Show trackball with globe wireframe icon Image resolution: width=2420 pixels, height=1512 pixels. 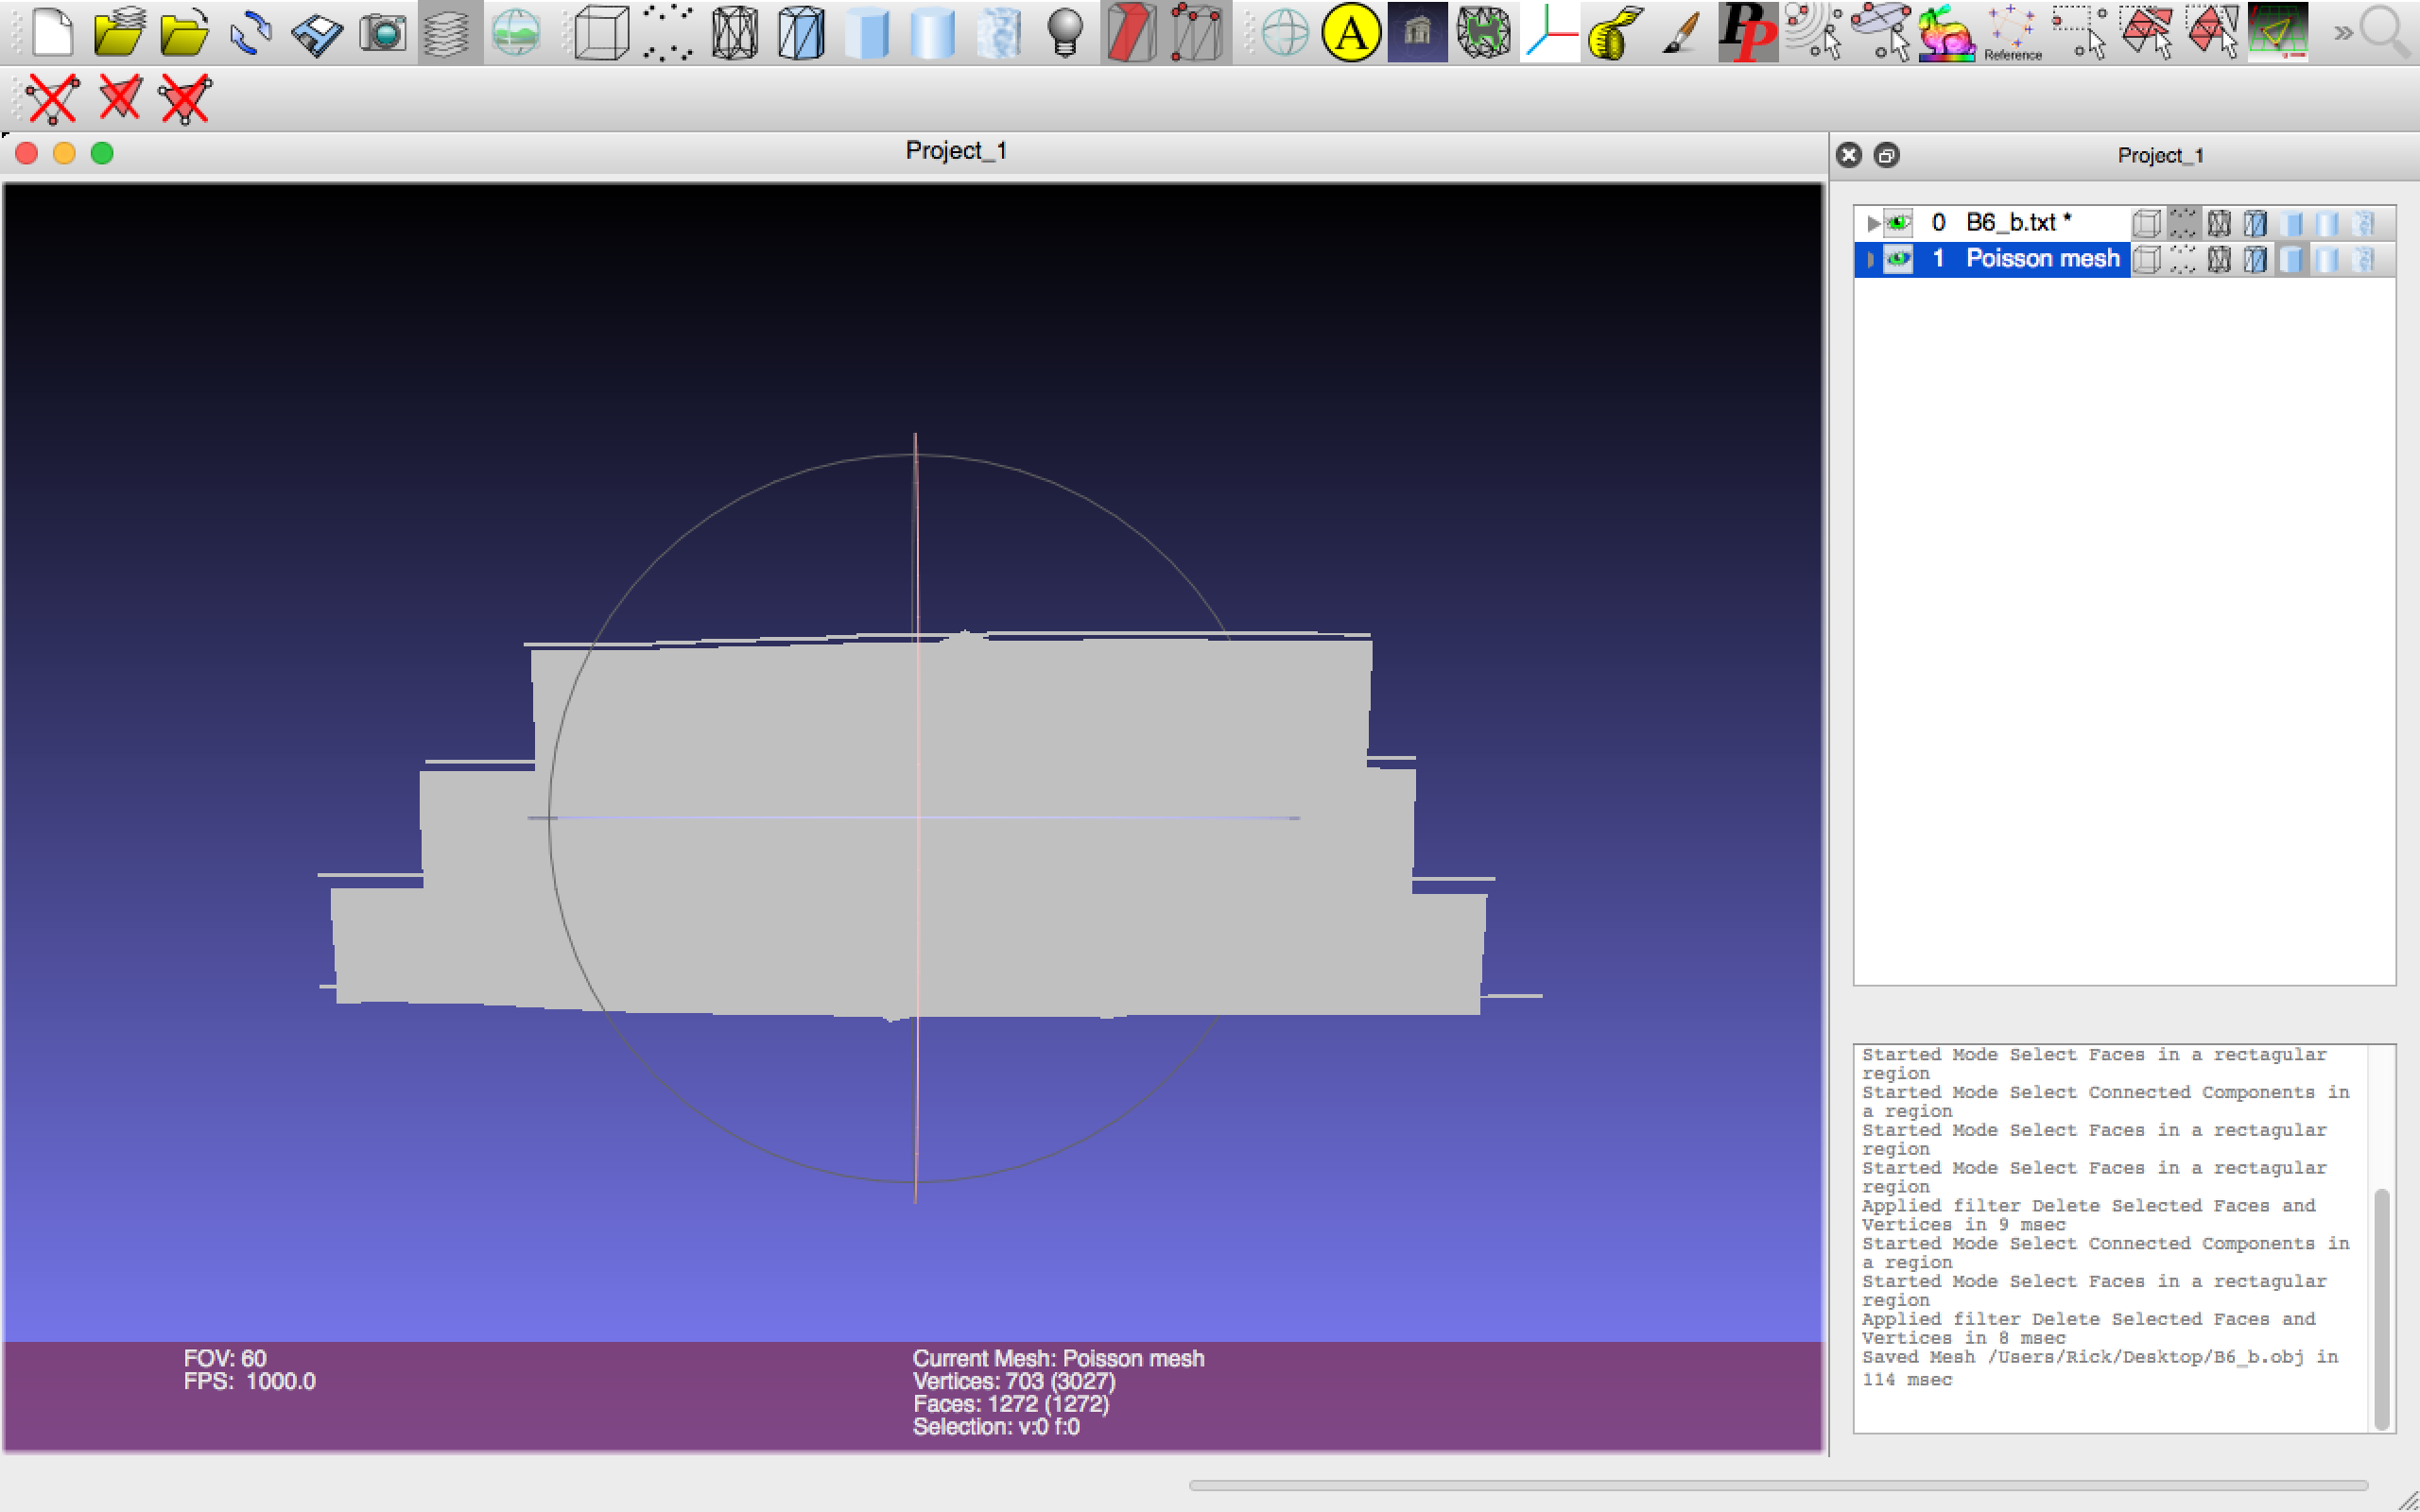1285,32
